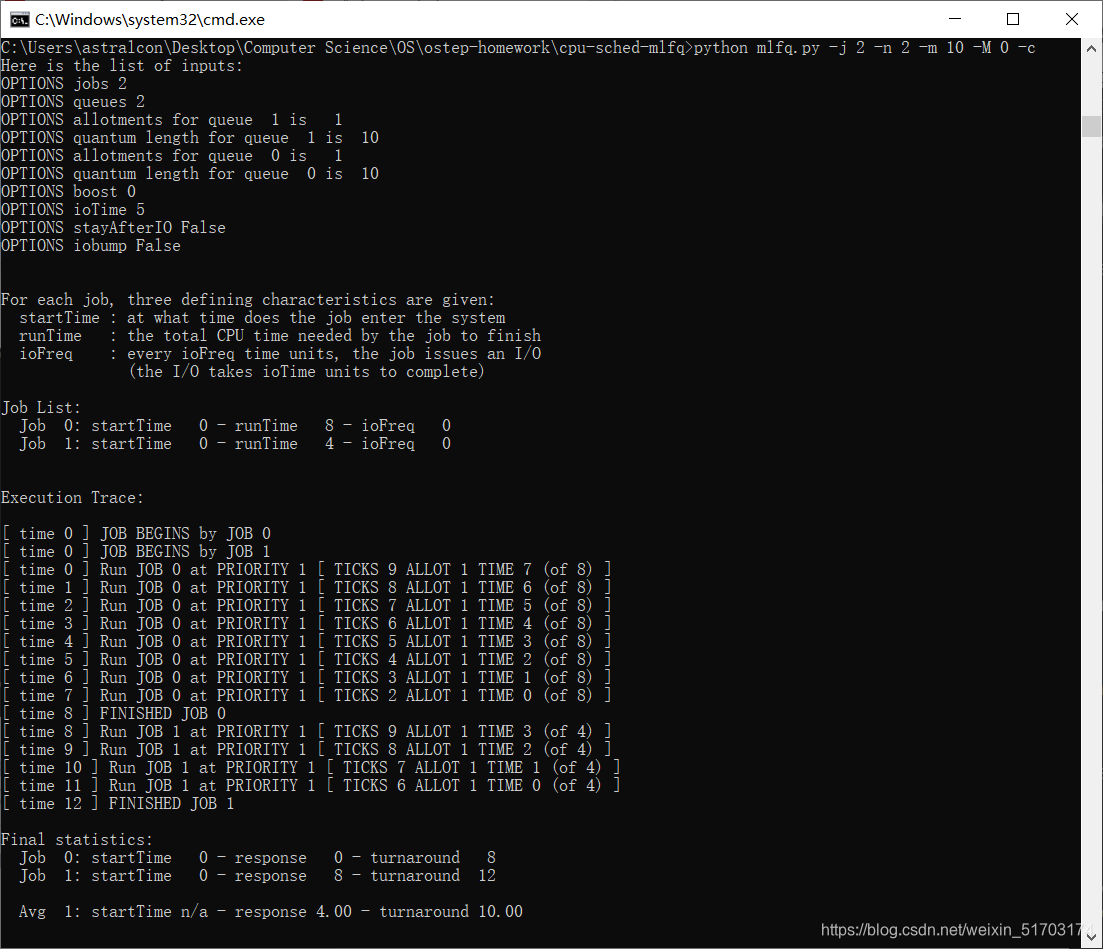Click the time 0 Run JOB 0 TICKS 9 line
The image size is (1103, 949).
(307, 570)
